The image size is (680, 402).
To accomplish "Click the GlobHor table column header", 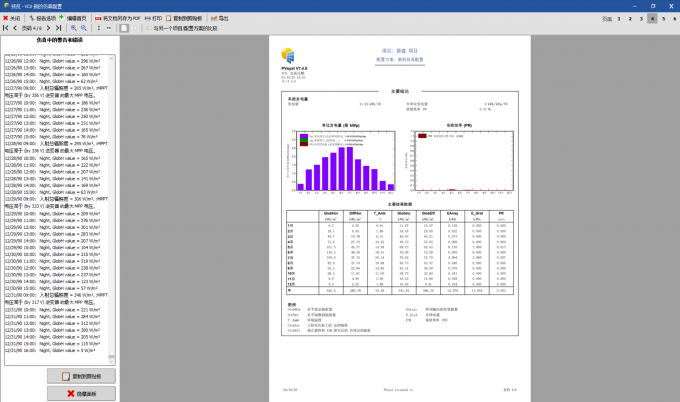I will 331,213.
